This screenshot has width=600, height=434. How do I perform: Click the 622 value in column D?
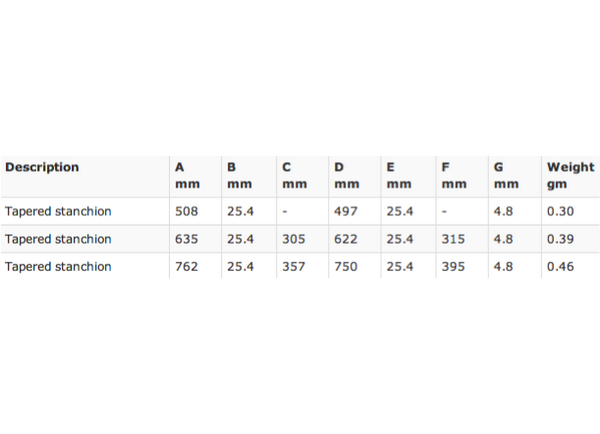[x=346, y=239]
